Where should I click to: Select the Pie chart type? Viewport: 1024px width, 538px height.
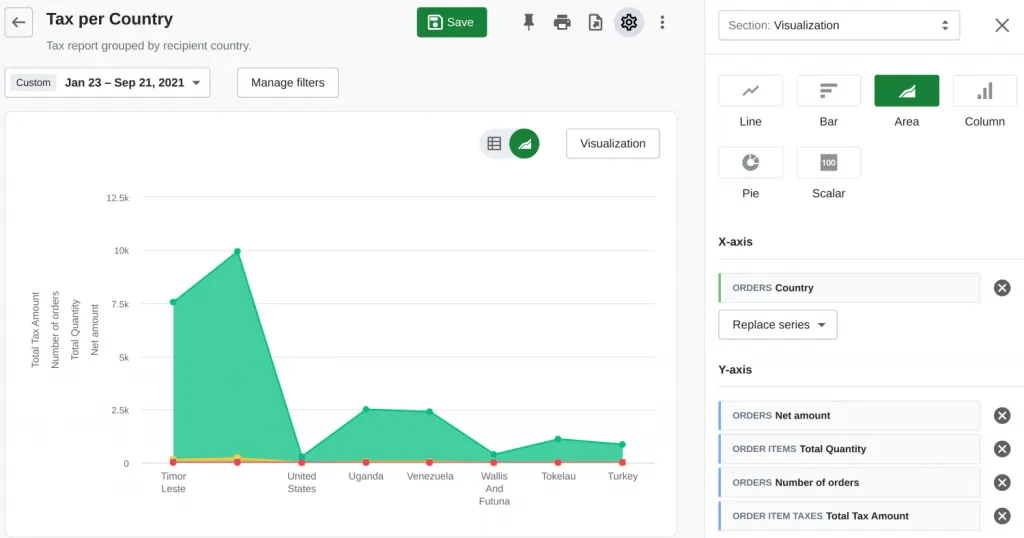tap(750, 163)
